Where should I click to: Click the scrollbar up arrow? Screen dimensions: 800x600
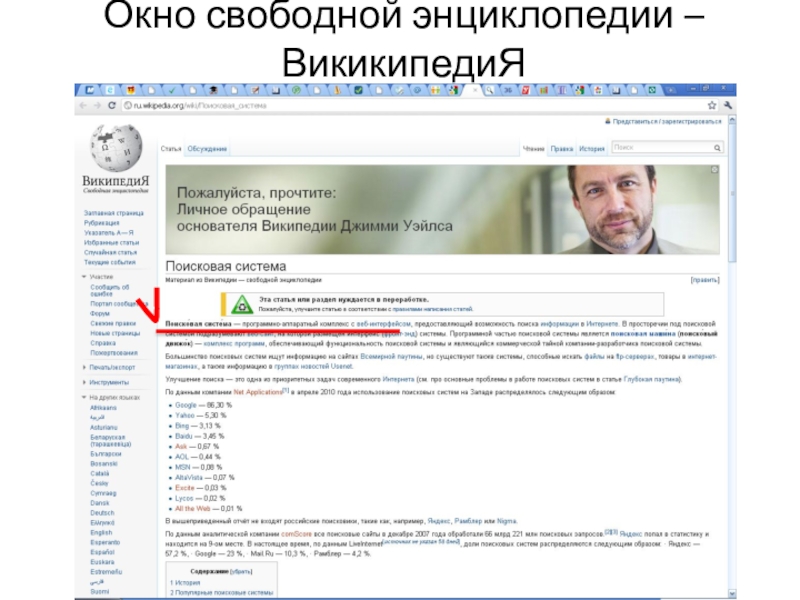tap(732, 121)
